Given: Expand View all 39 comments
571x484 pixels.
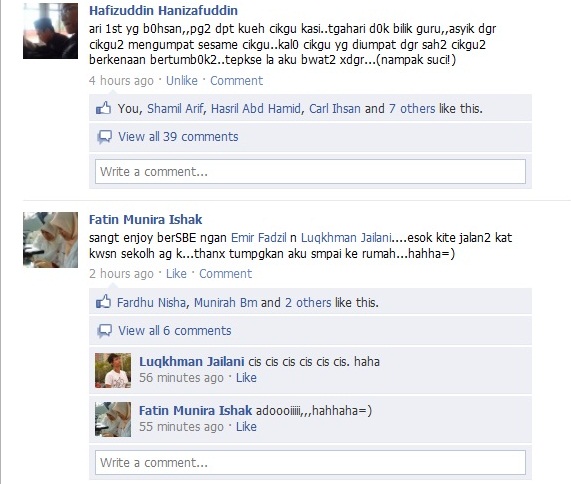Looking at the screenshot, I should [178, 137].
